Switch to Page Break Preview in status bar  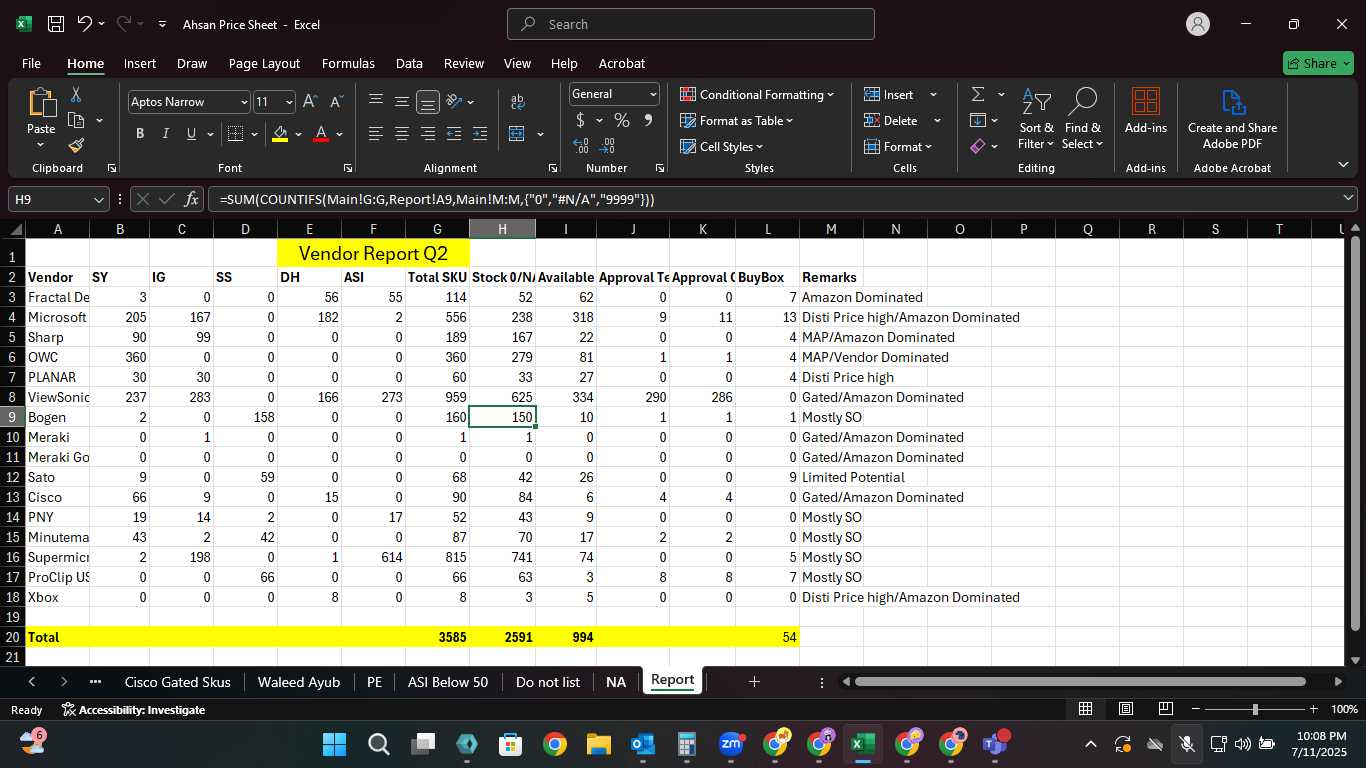tap(1165, 709)
